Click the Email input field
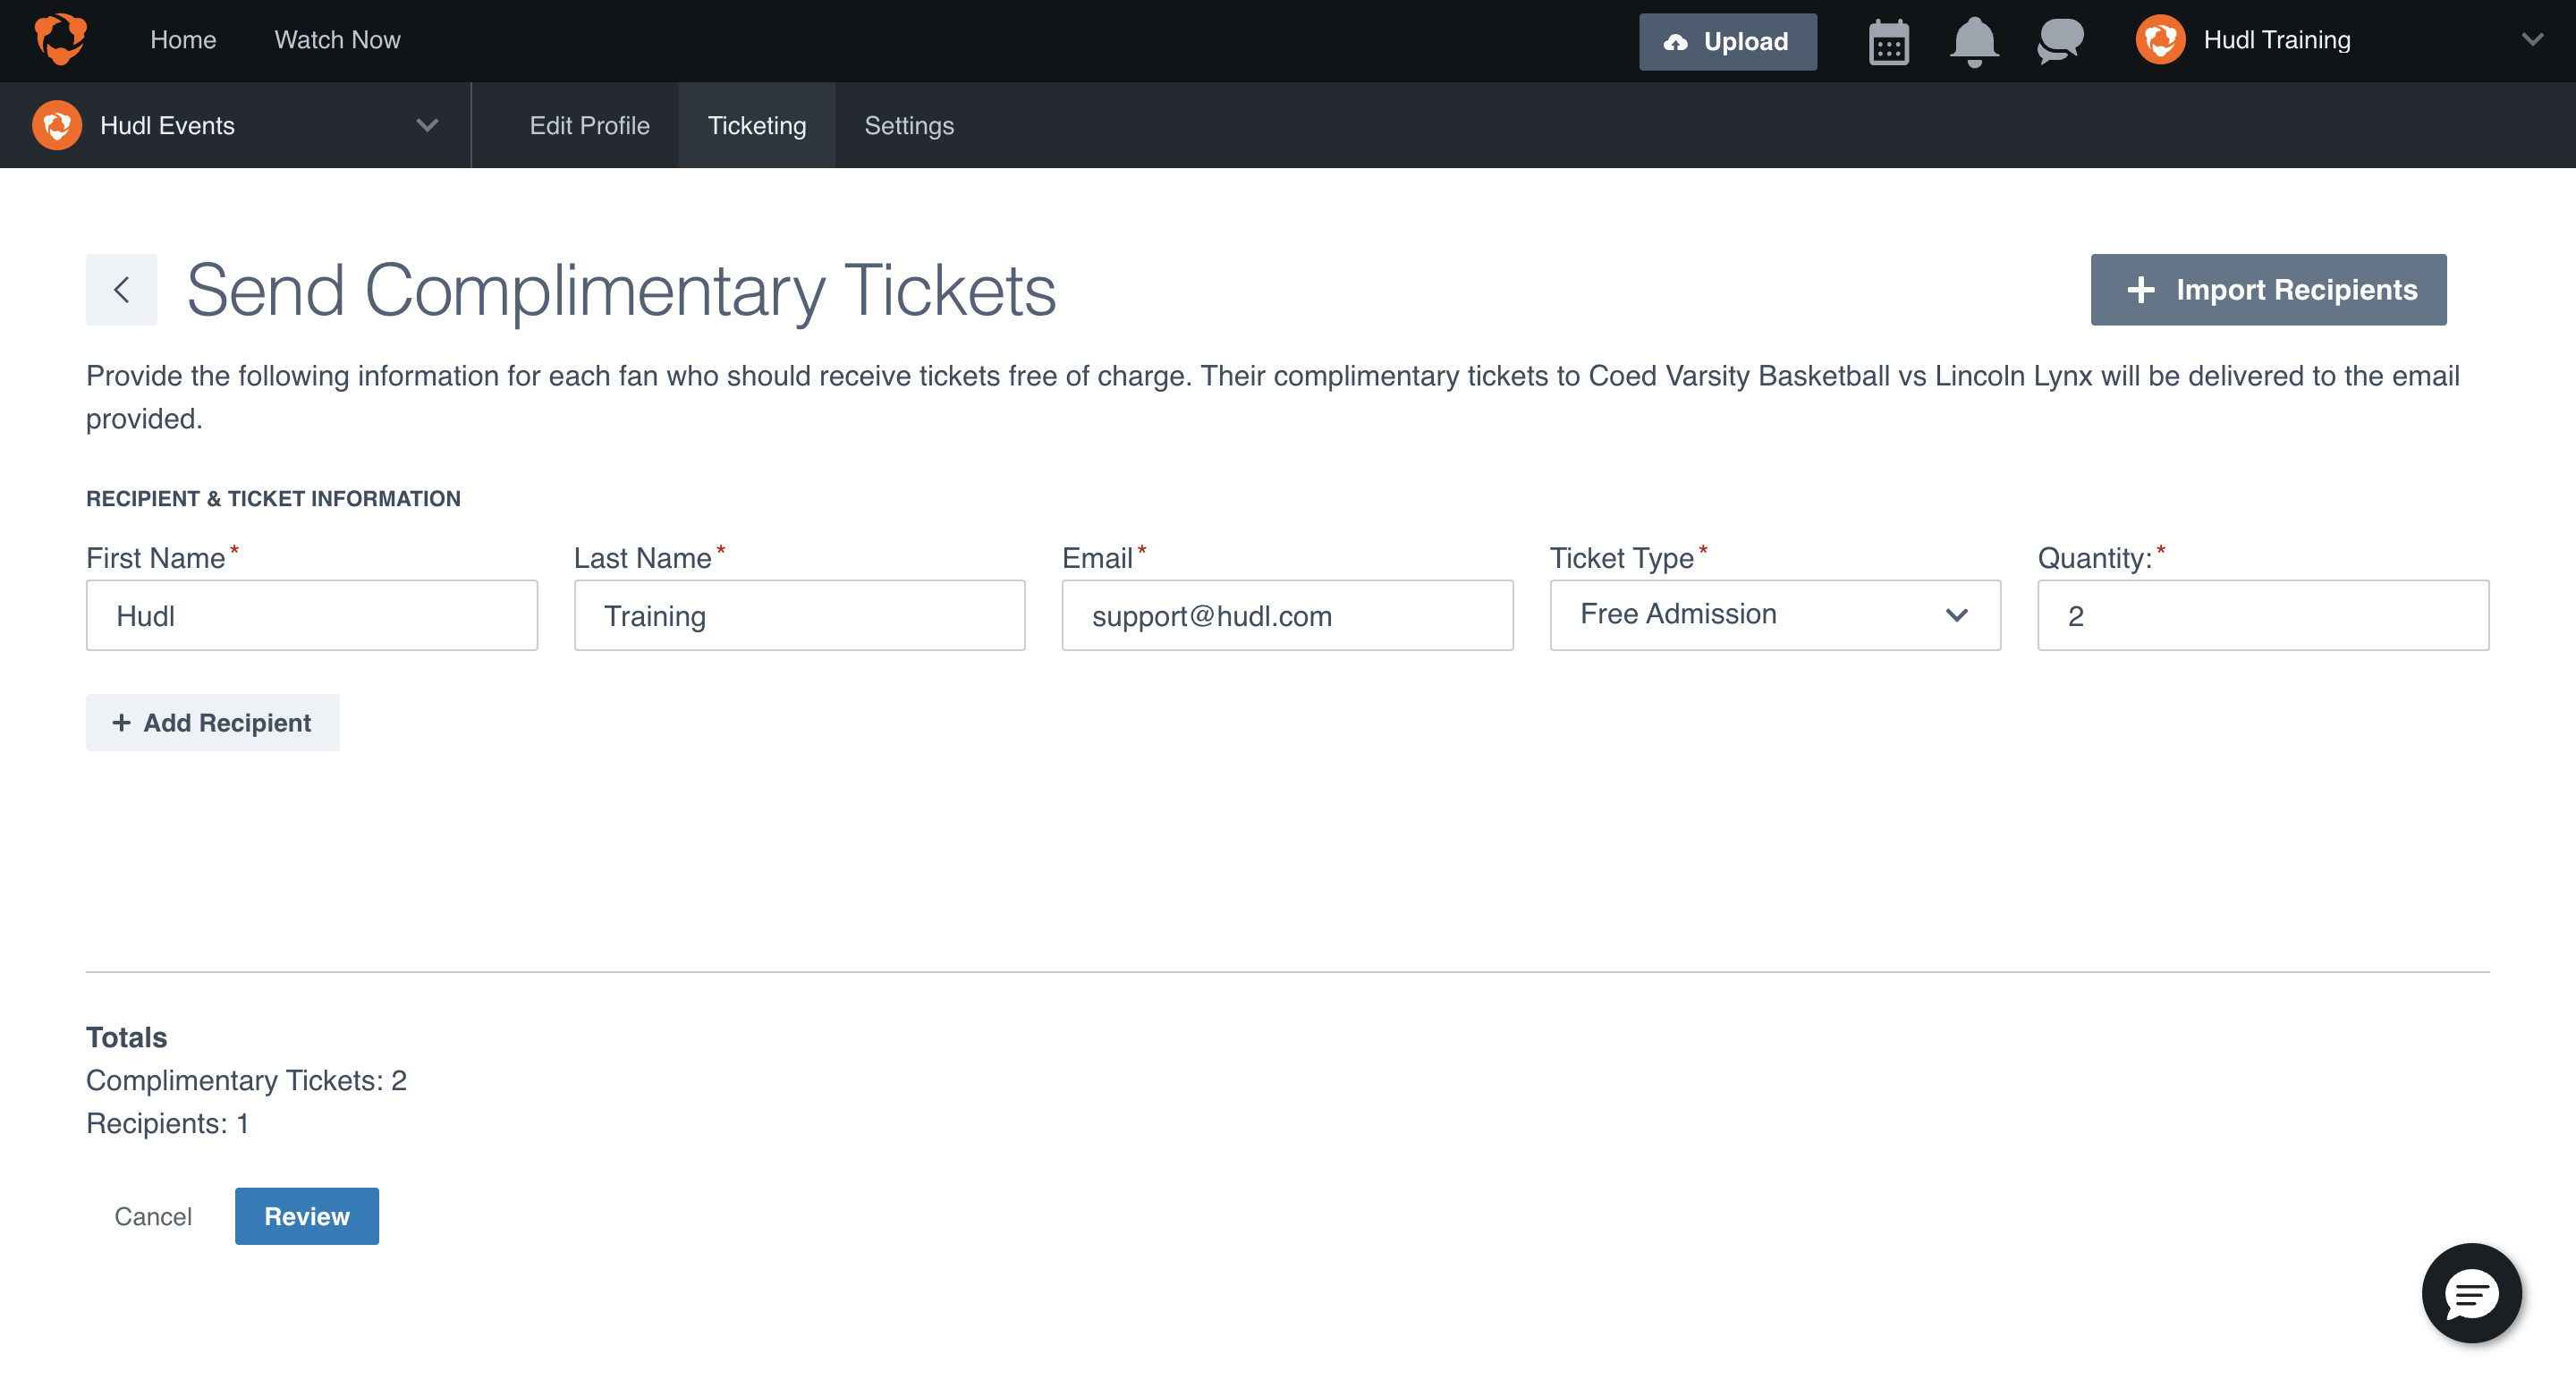This screenshot has width=2576, height=1388. [1287, 615]
